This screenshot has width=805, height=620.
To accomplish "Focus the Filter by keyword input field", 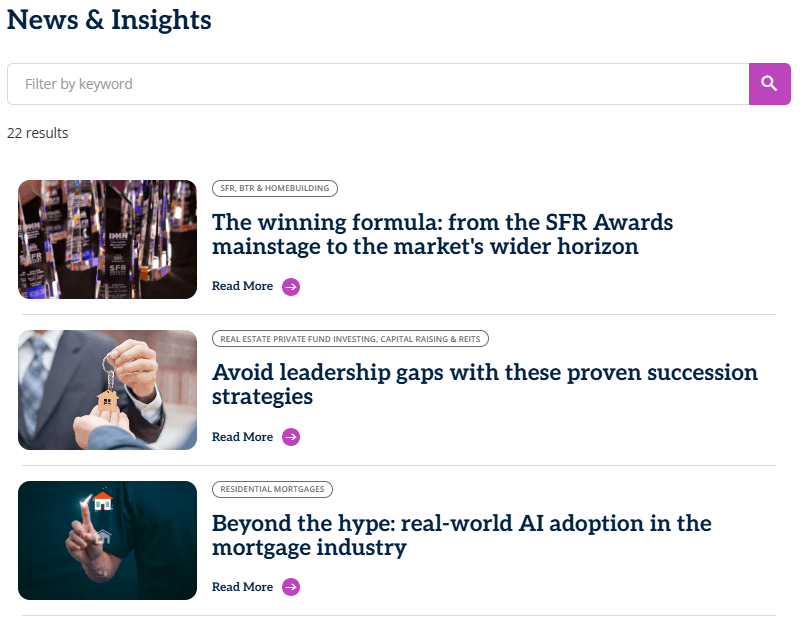I will [378, 84].
